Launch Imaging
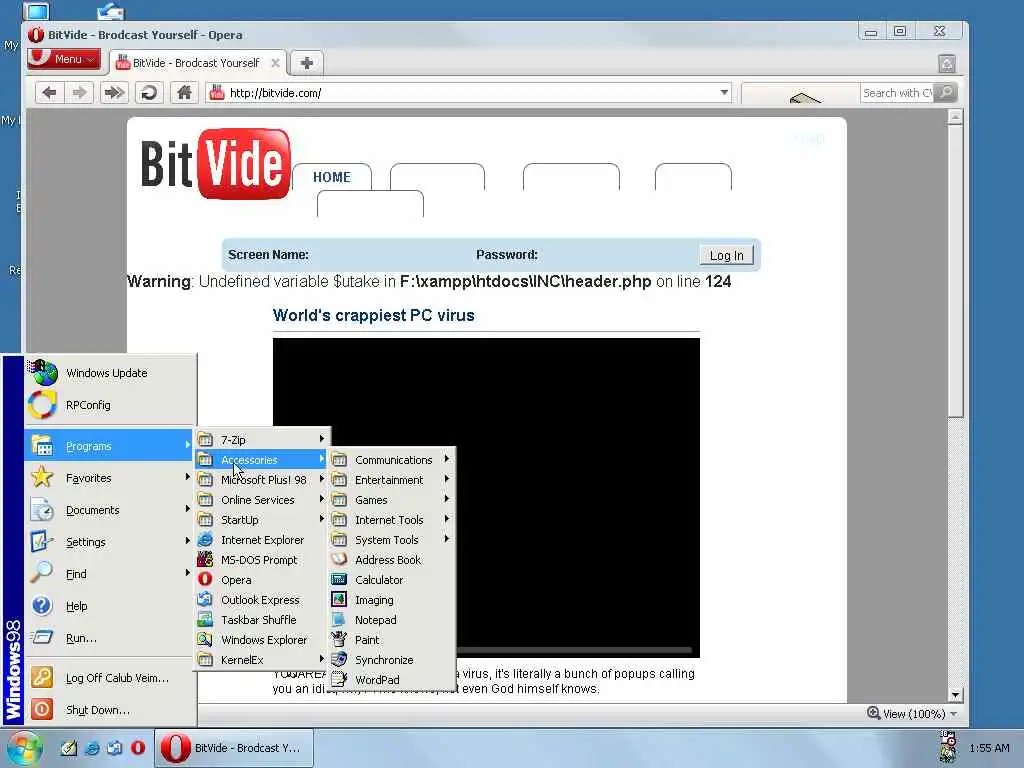 click(x=392, y=600)
